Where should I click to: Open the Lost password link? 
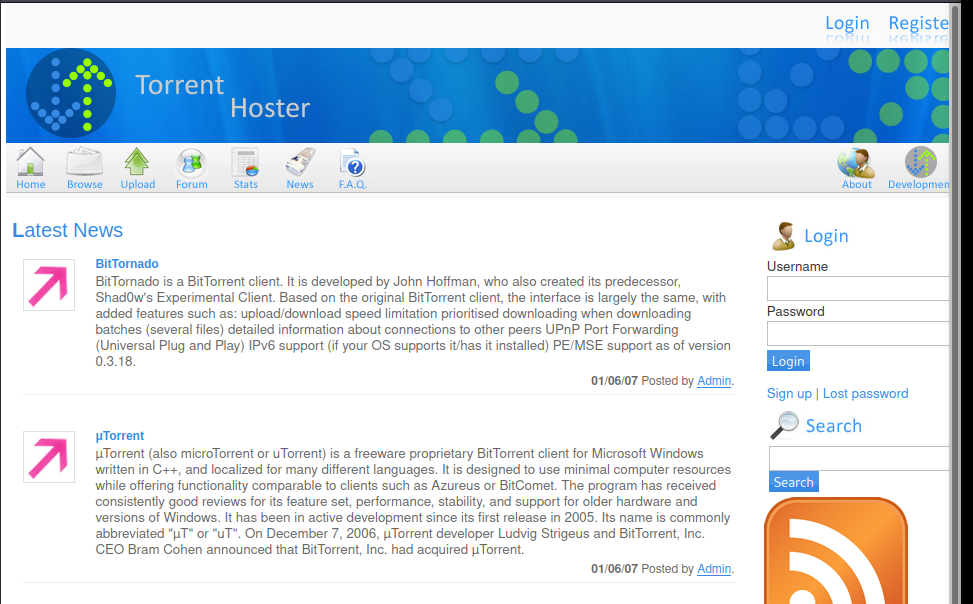pos(865,394)
